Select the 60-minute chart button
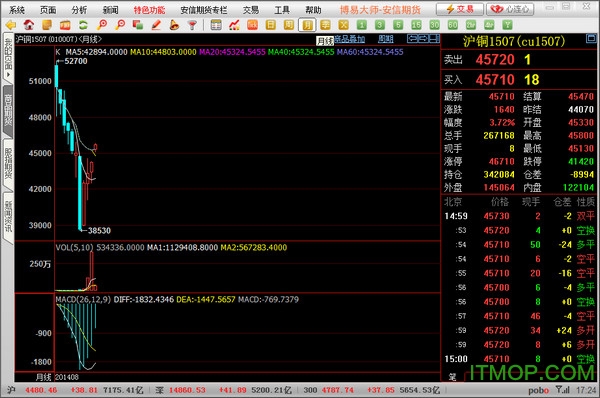The height and width of the screenshot is (398, 600). (453, 25)
